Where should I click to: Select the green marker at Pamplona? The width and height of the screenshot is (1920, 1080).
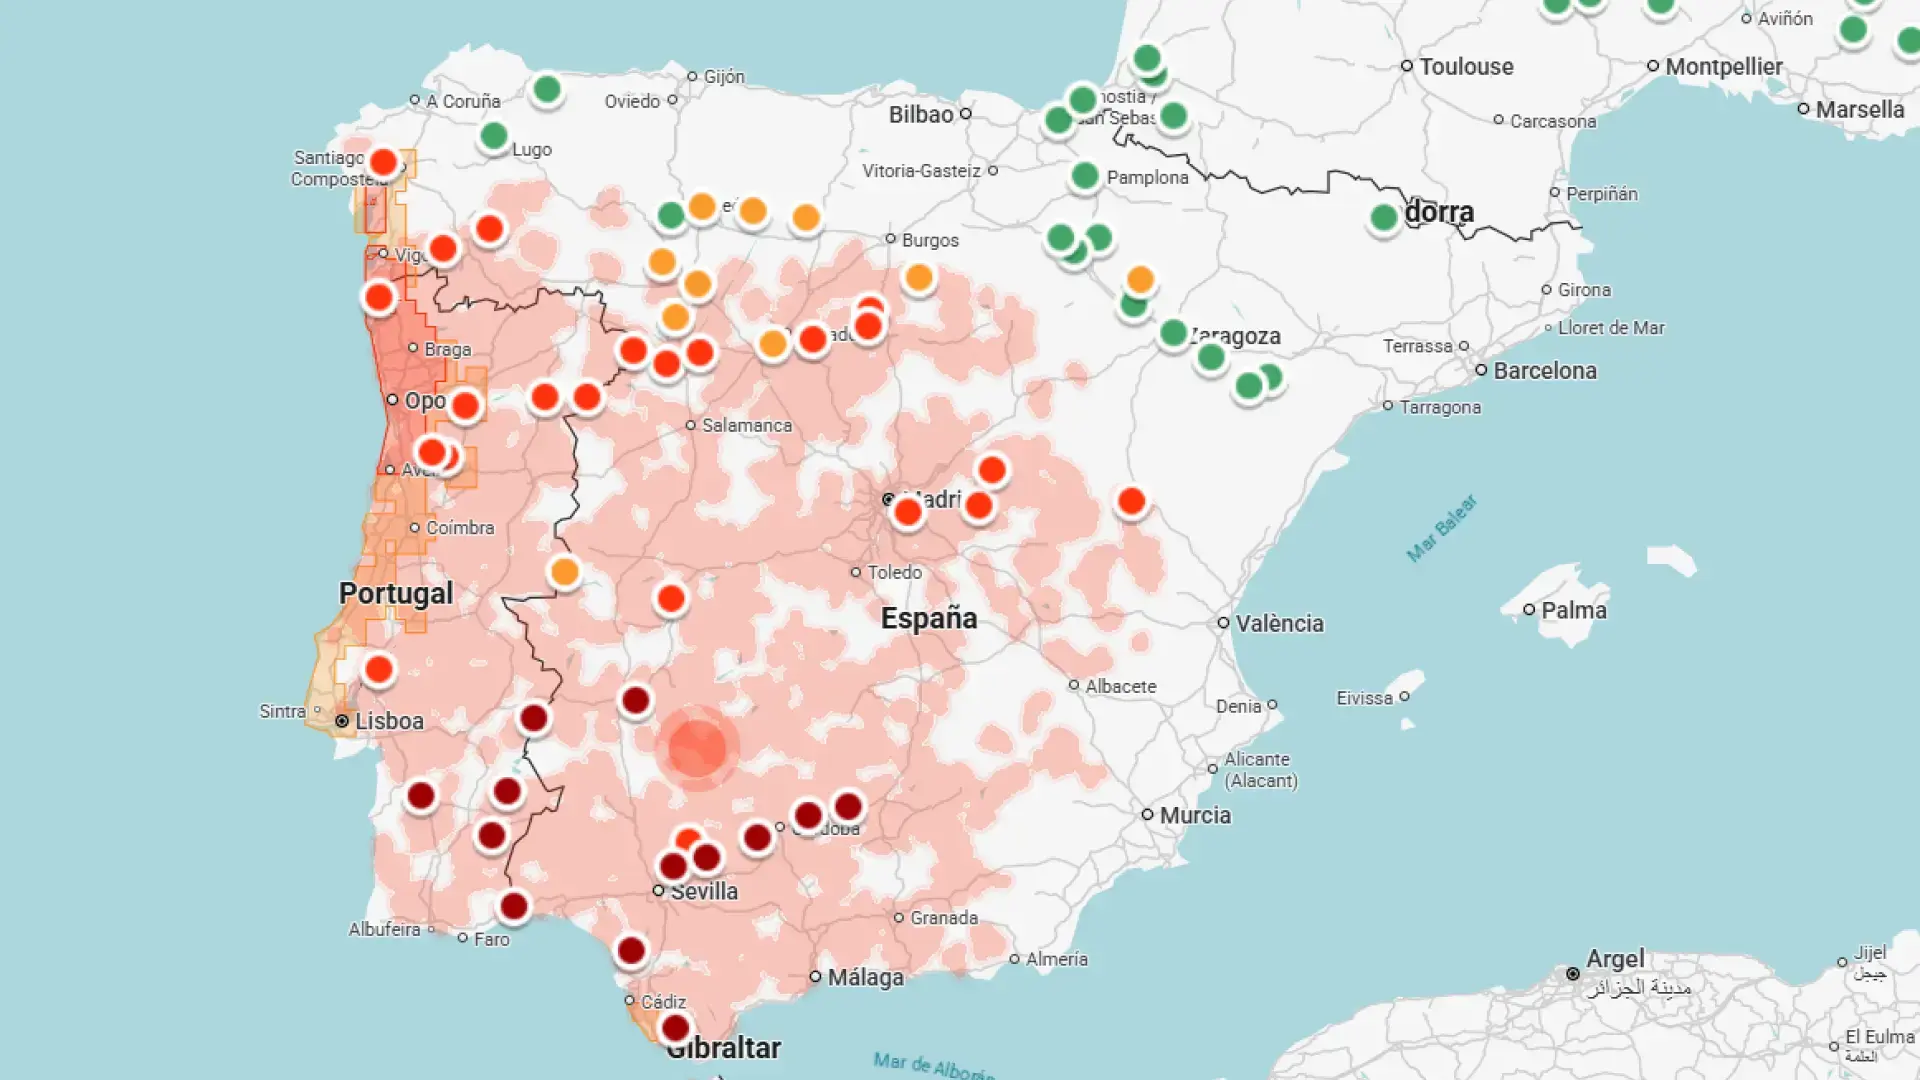1084,177
